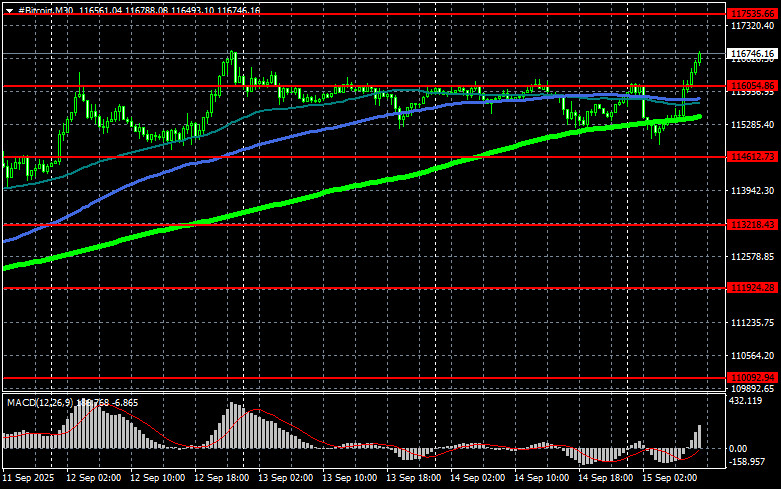This screenshot has height=489, width=781.
Task: Click the 0.00 level on MACD scale
Action: [x=741, y=448]
